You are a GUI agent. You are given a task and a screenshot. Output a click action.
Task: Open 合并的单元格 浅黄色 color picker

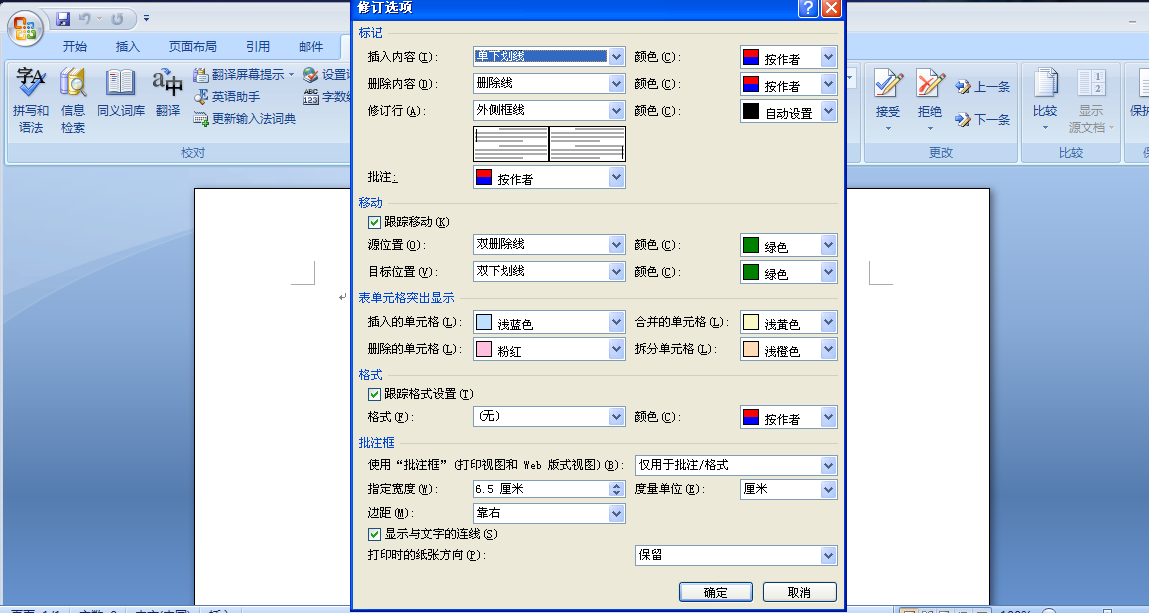coord(788,322)
